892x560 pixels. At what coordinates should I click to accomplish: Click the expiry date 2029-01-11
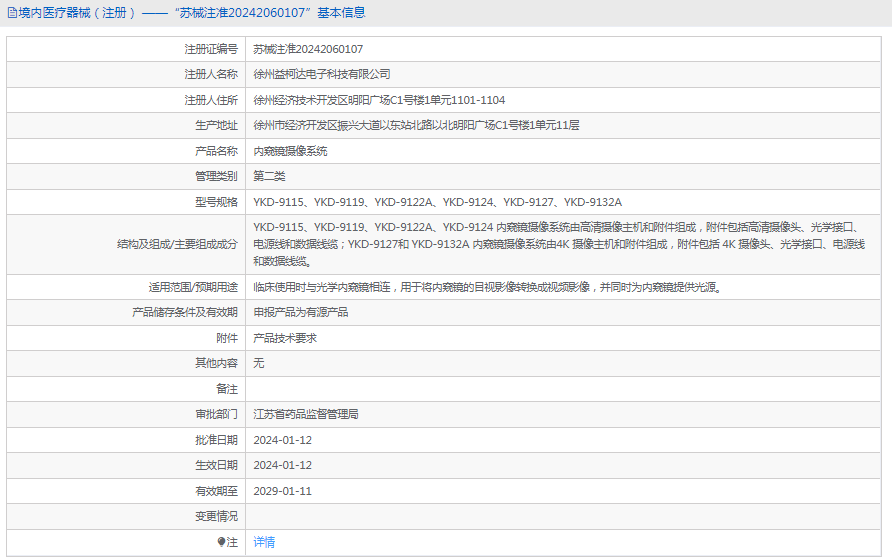(283, 491)
